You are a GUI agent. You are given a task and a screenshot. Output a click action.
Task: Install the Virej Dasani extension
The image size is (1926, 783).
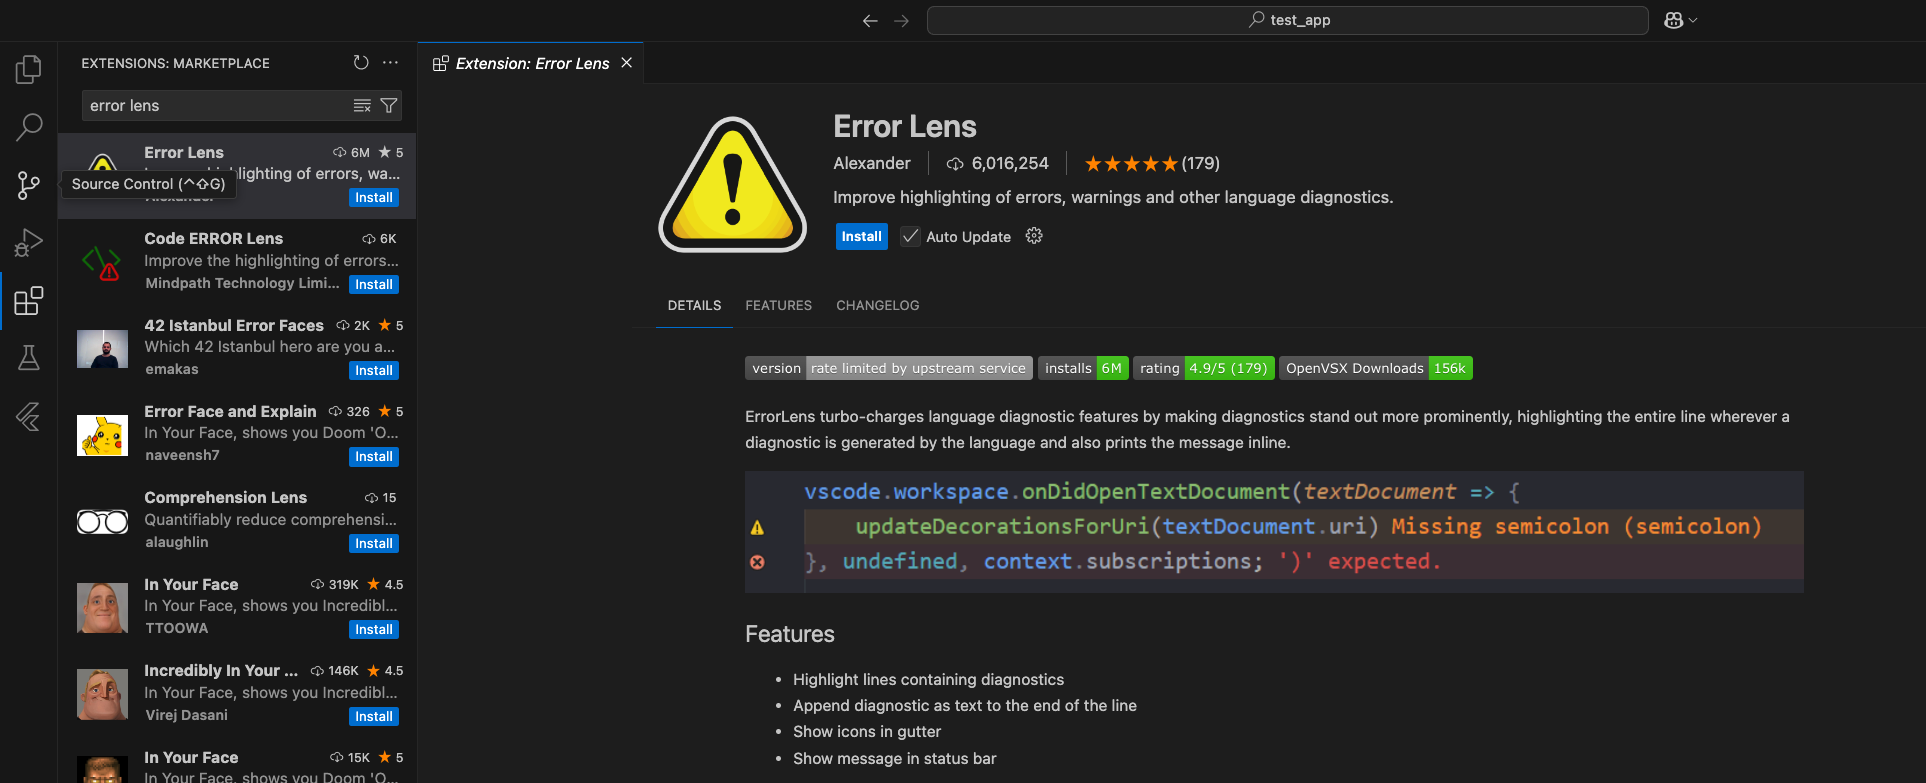point(374,717)
